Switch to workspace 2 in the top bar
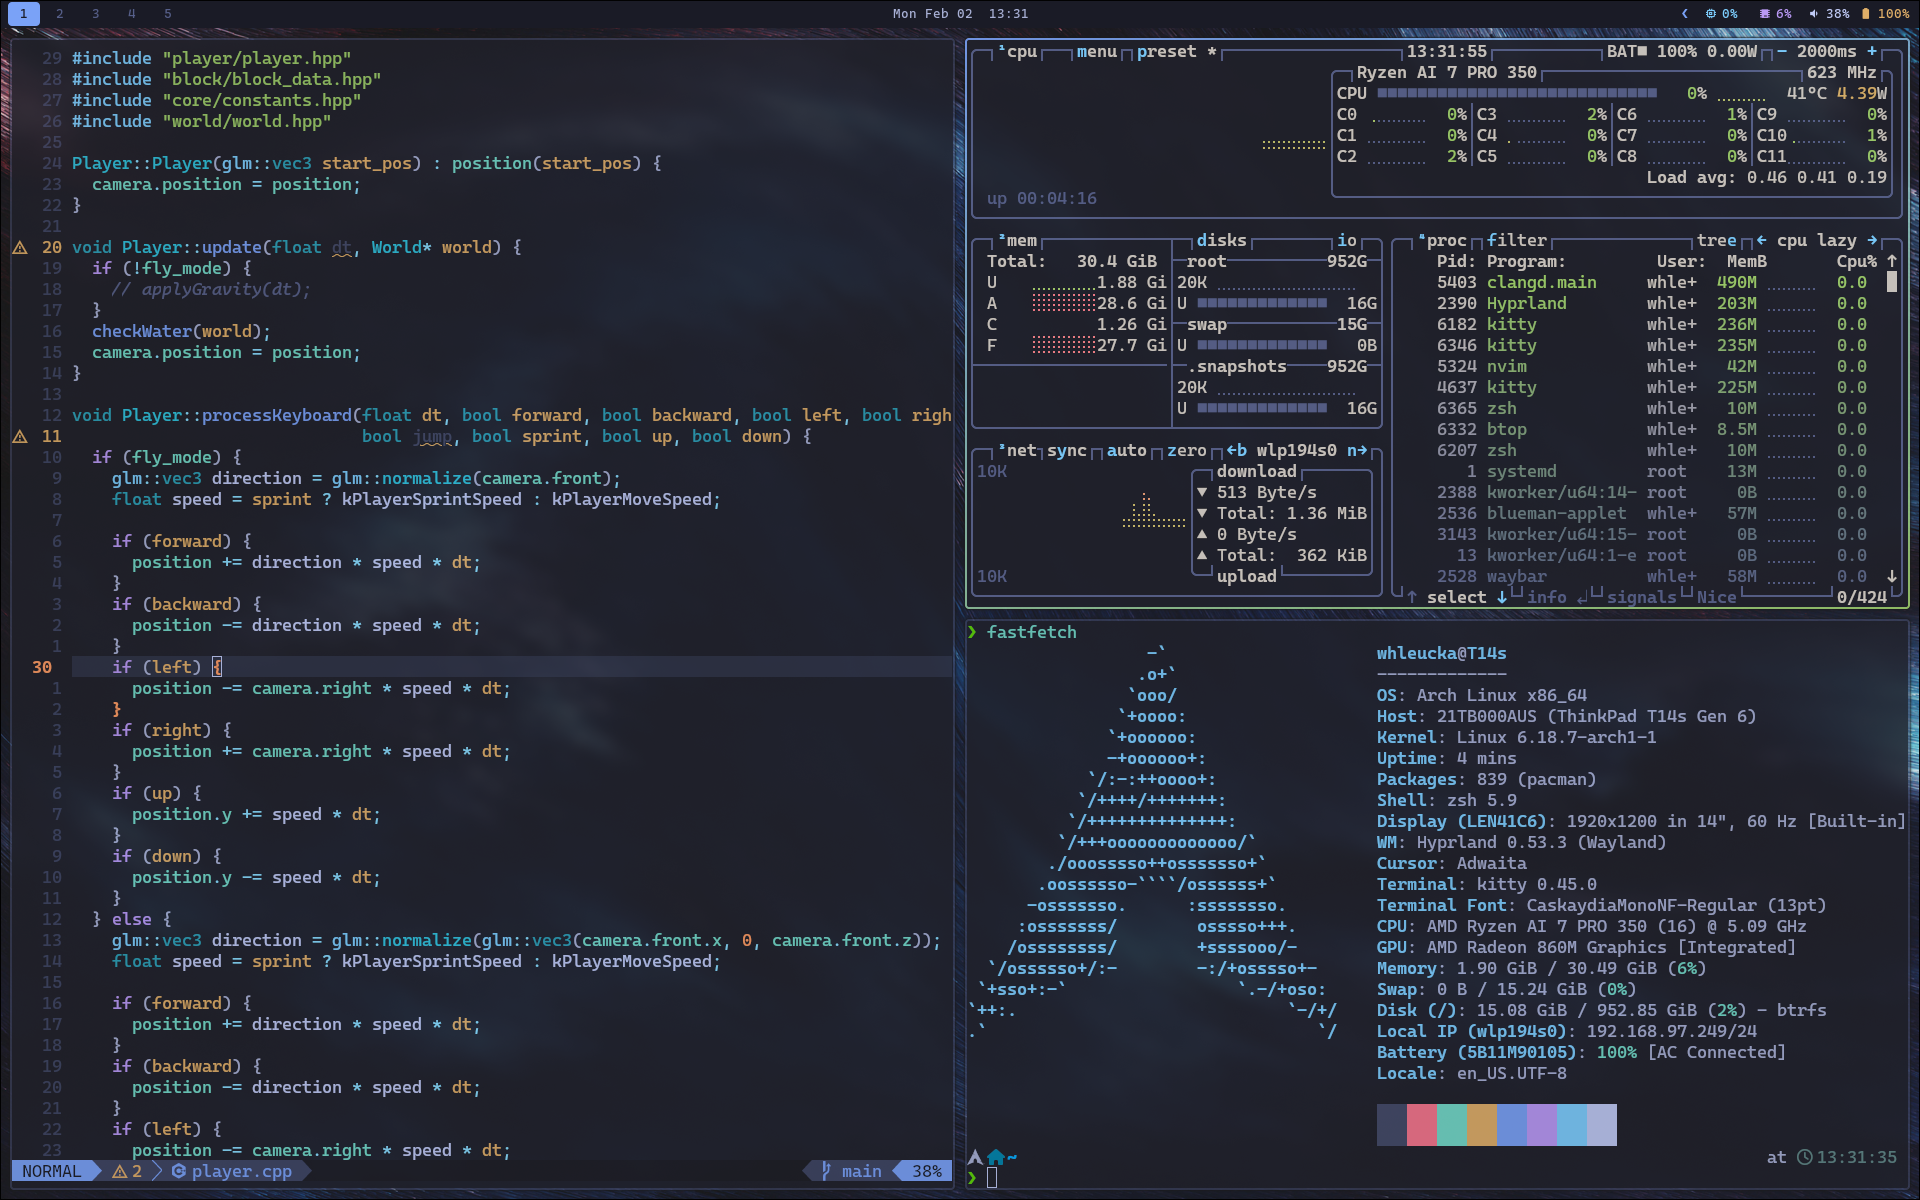The width and height of the screenshot is (1920, 1200). pyautogui.click(x=59, y=14)
